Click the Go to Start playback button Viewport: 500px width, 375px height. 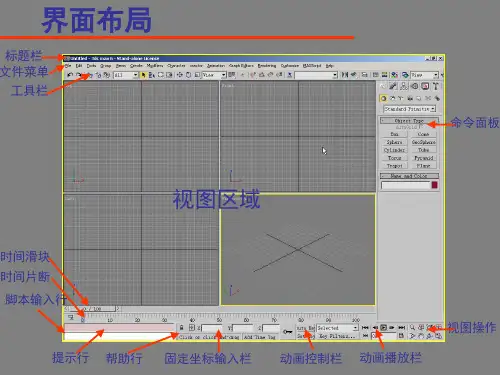point(365,328)
